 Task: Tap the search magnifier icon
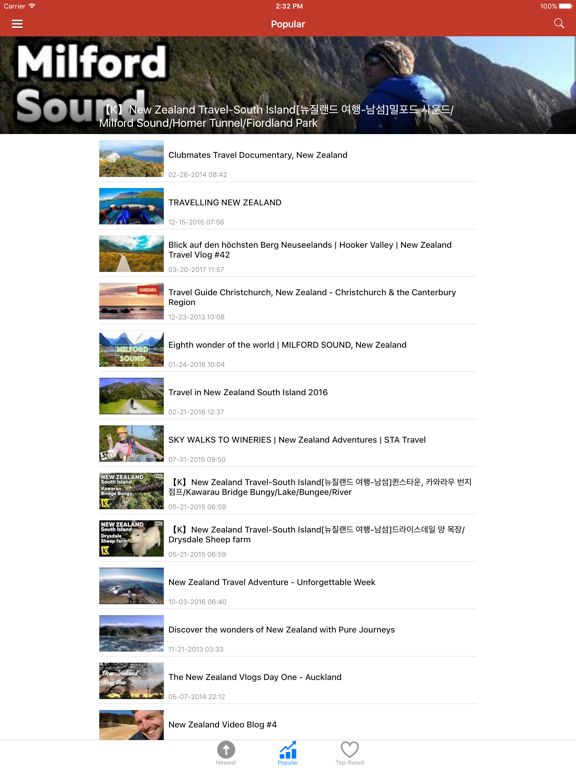point(559,24)
